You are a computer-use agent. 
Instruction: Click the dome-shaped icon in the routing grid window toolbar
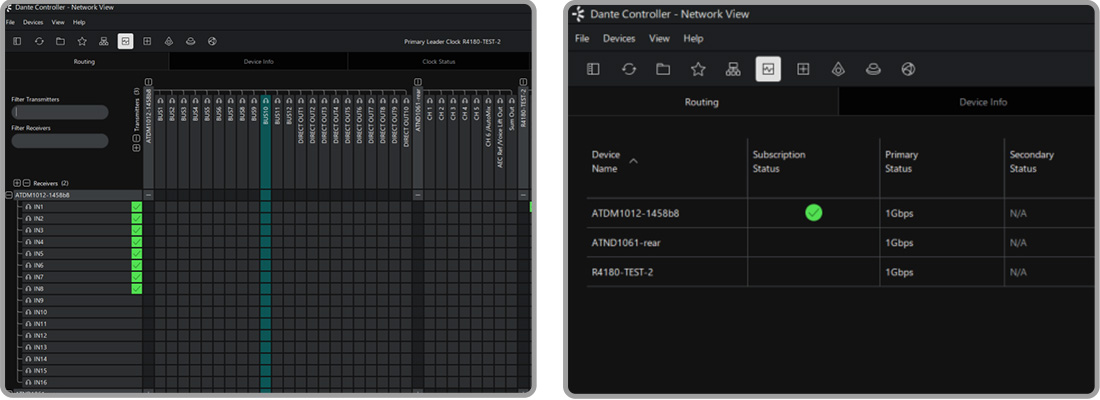click(190, 41)
